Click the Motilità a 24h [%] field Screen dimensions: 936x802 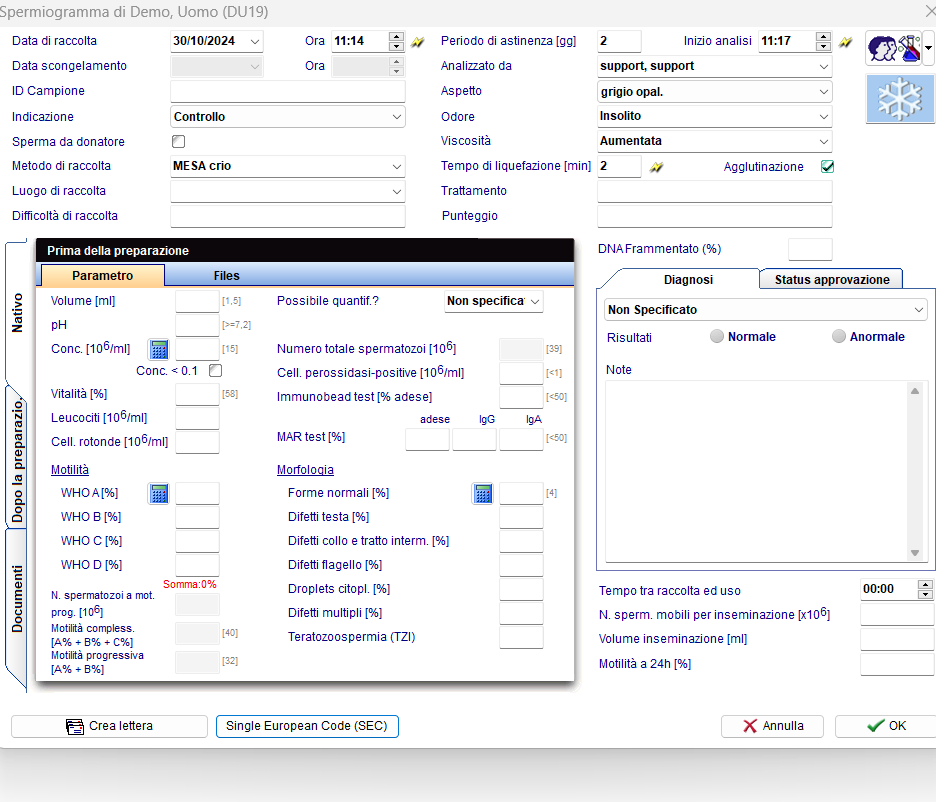pos(897,664)
